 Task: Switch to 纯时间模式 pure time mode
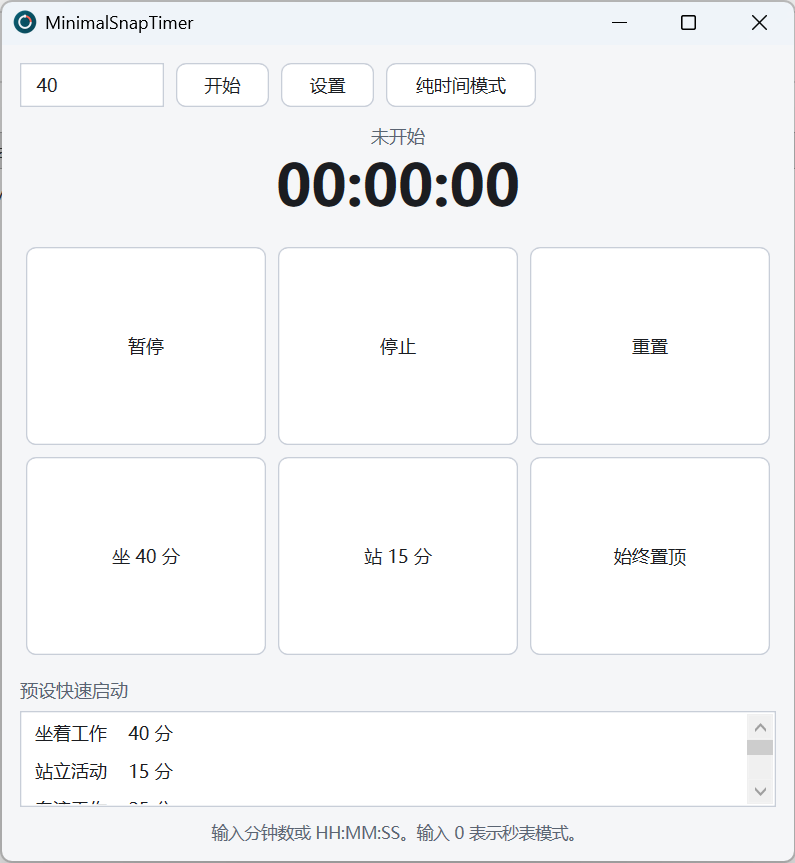(x=461, y=85)
